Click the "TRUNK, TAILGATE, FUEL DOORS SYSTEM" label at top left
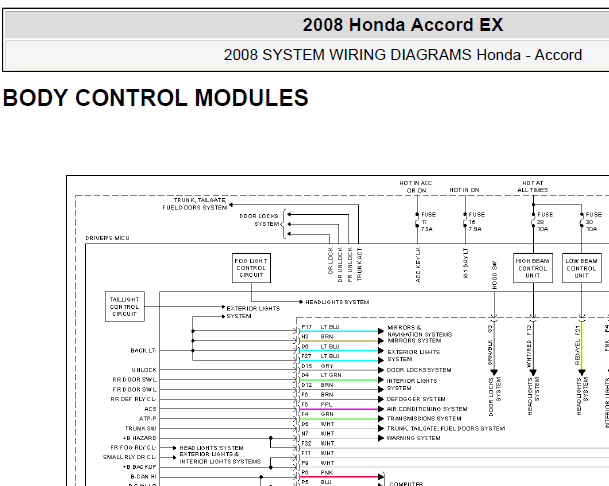 coord(195,204)
